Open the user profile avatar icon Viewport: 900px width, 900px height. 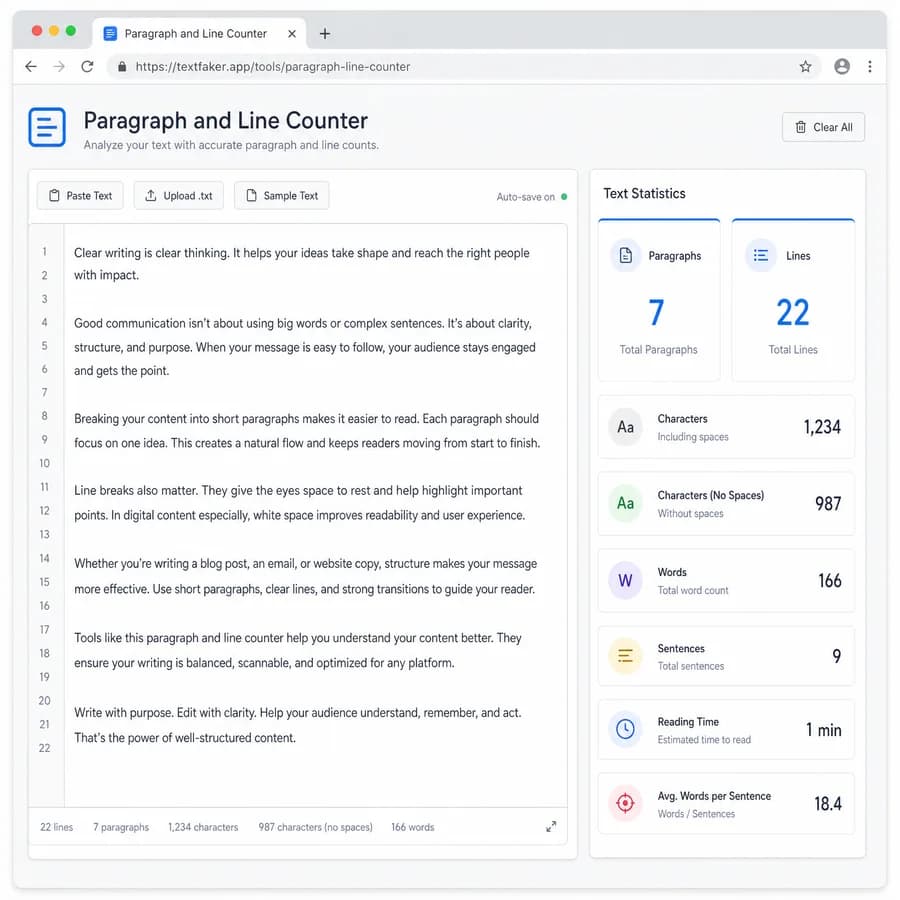(841, 67)
